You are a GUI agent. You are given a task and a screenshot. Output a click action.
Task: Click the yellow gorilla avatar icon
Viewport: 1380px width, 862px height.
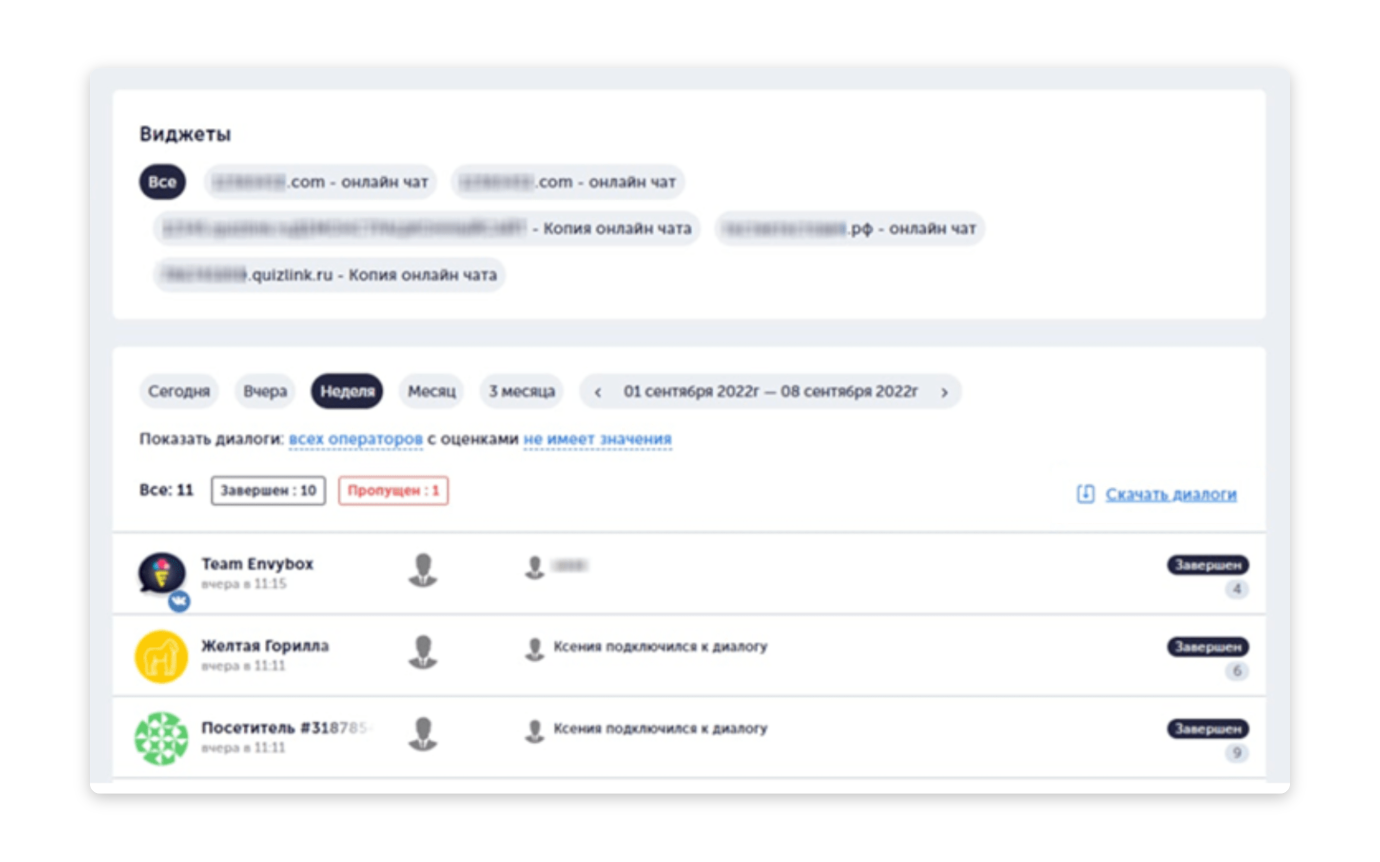161,656
